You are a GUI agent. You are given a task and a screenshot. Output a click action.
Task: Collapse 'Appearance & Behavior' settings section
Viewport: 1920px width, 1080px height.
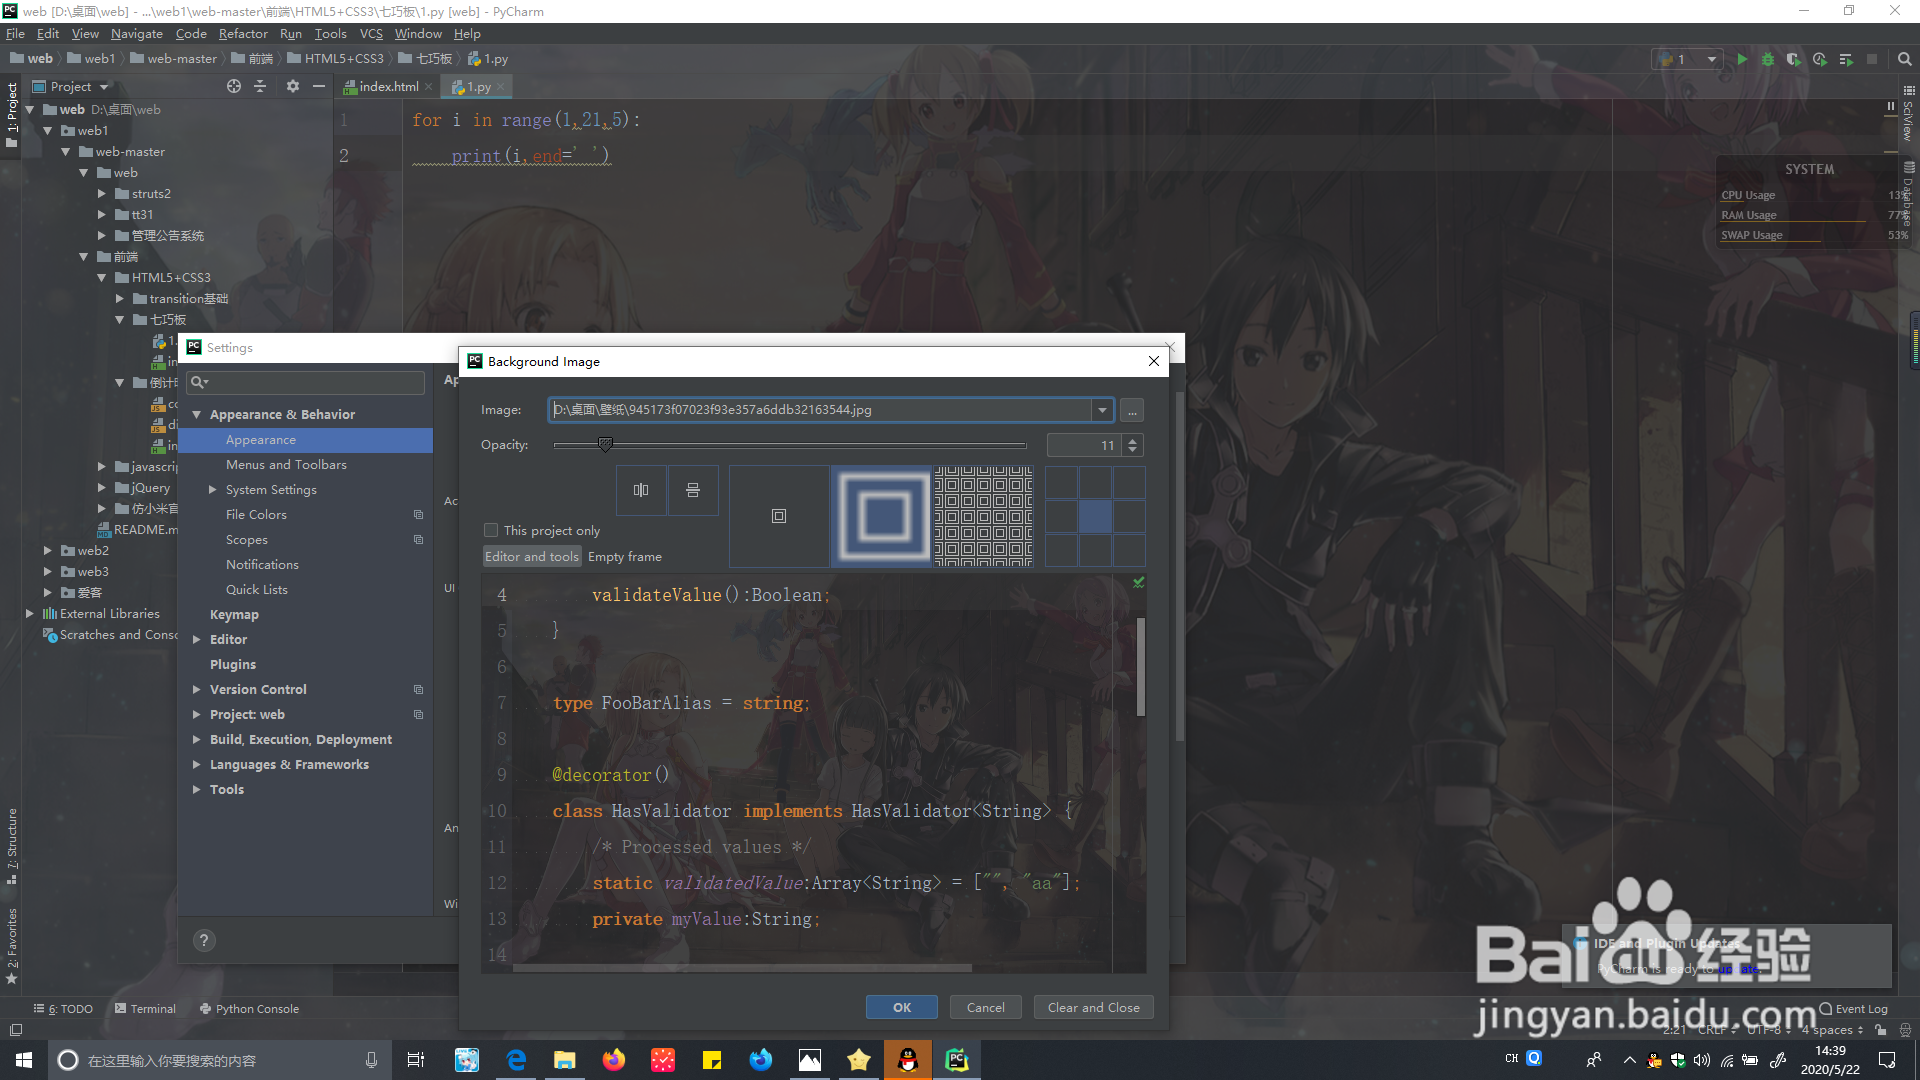[197, 415]
